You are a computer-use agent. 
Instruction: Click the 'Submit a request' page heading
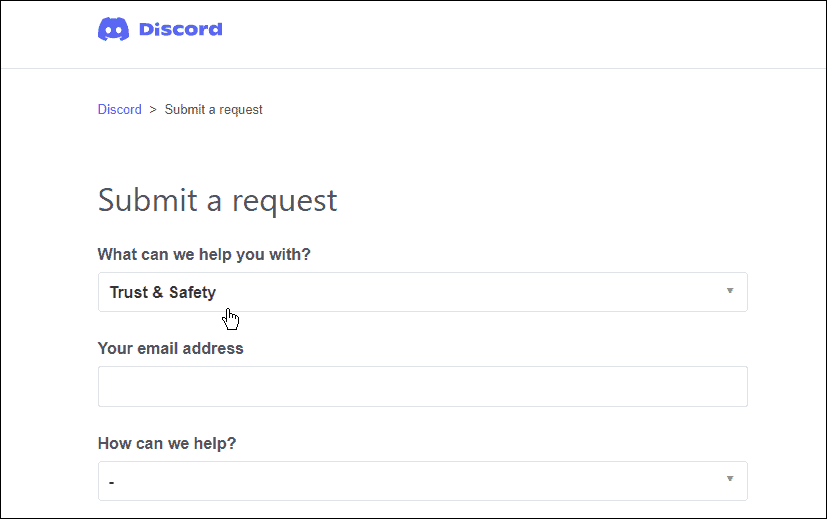pyautogui.click(x=217, y=200)
